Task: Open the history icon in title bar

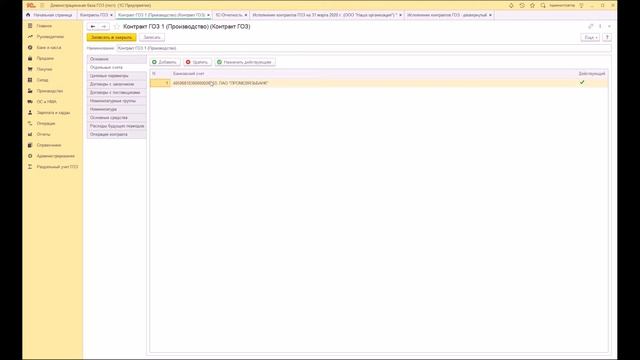Action: (522, 5)
